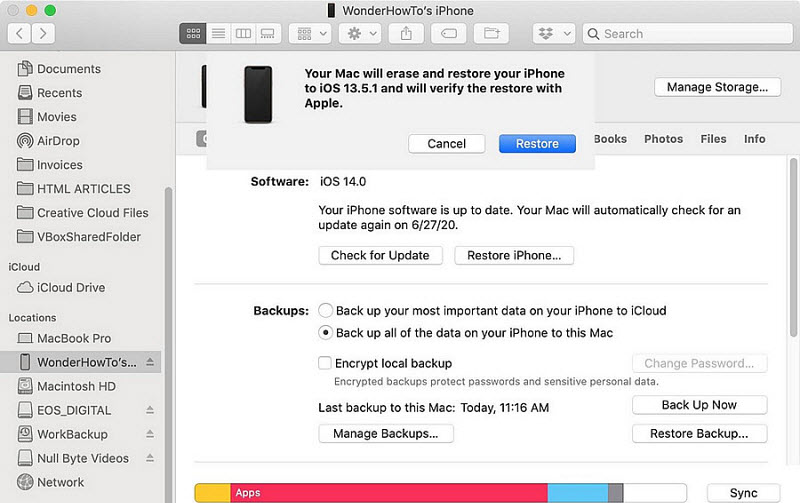Eject the EOS_DIGITAL volume

150,410
